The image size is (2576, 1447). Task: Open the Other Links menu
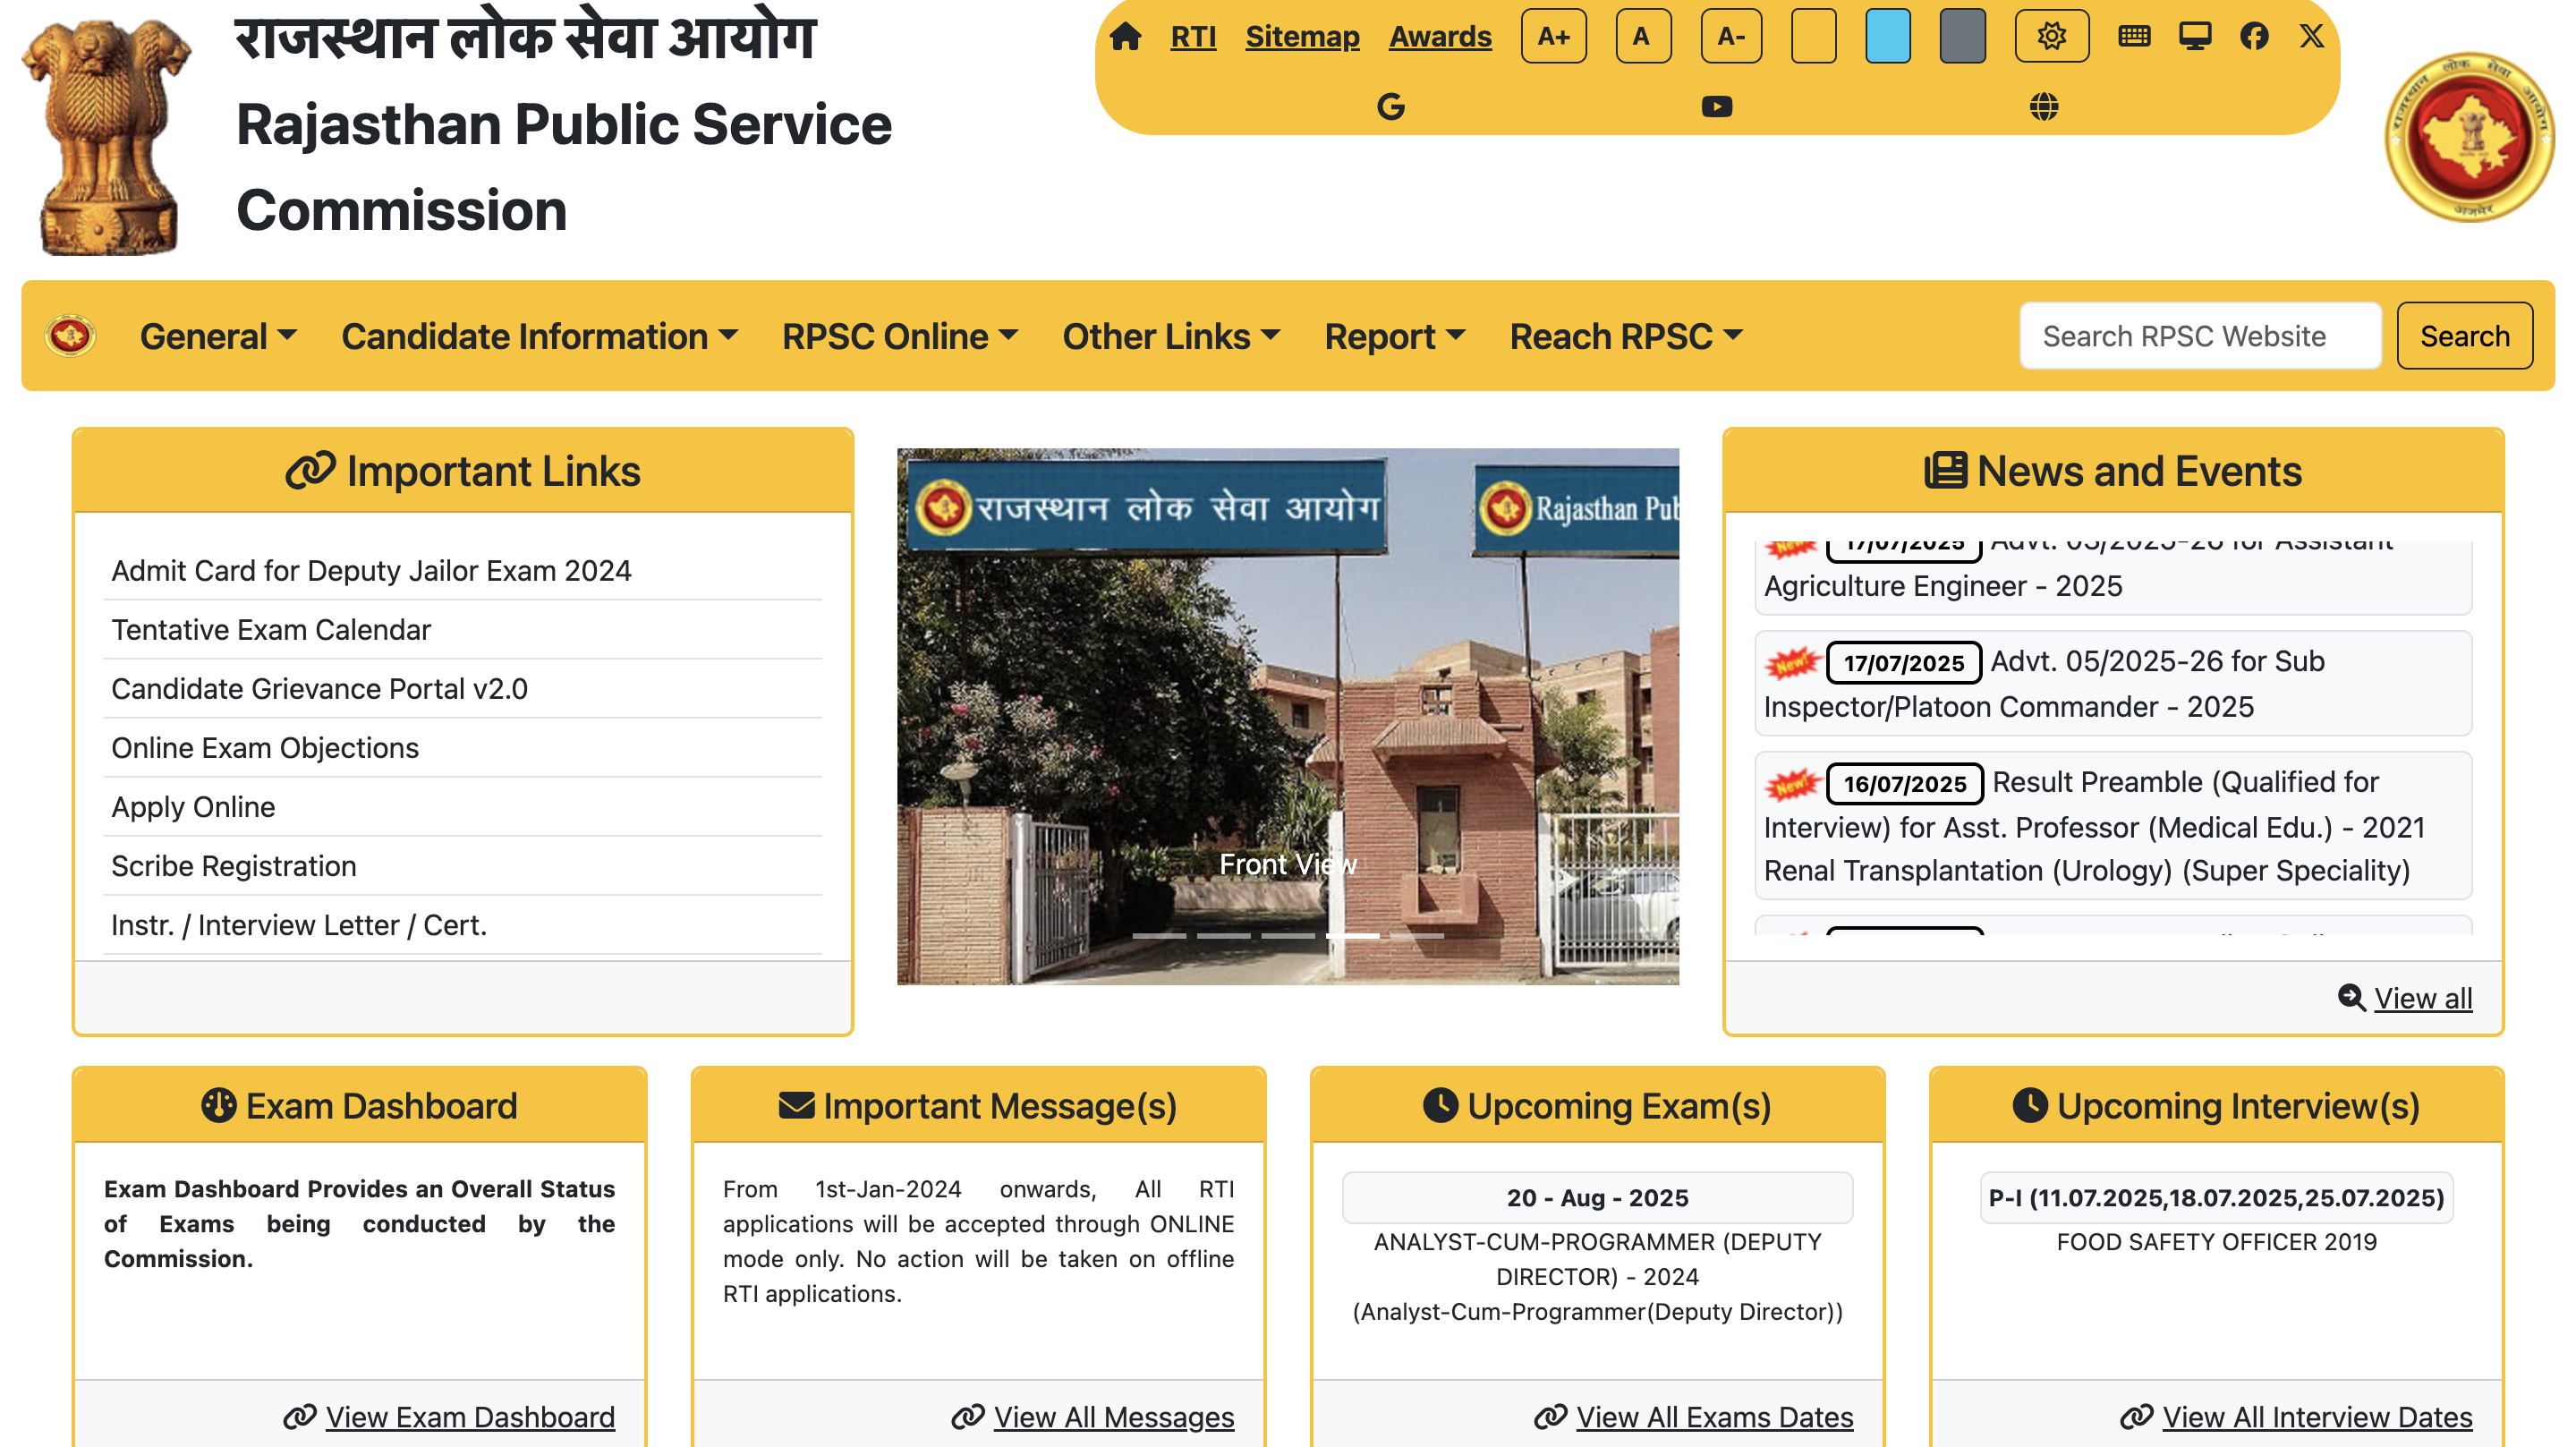coord(1170,336)
